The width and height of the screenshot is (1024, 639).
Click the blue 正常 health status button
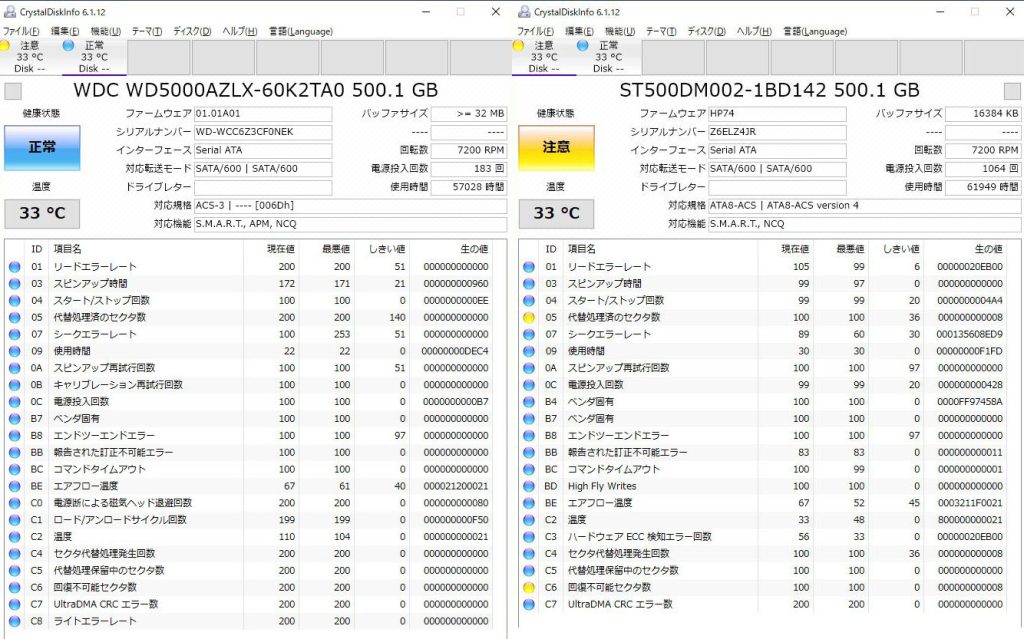point(42,147)
